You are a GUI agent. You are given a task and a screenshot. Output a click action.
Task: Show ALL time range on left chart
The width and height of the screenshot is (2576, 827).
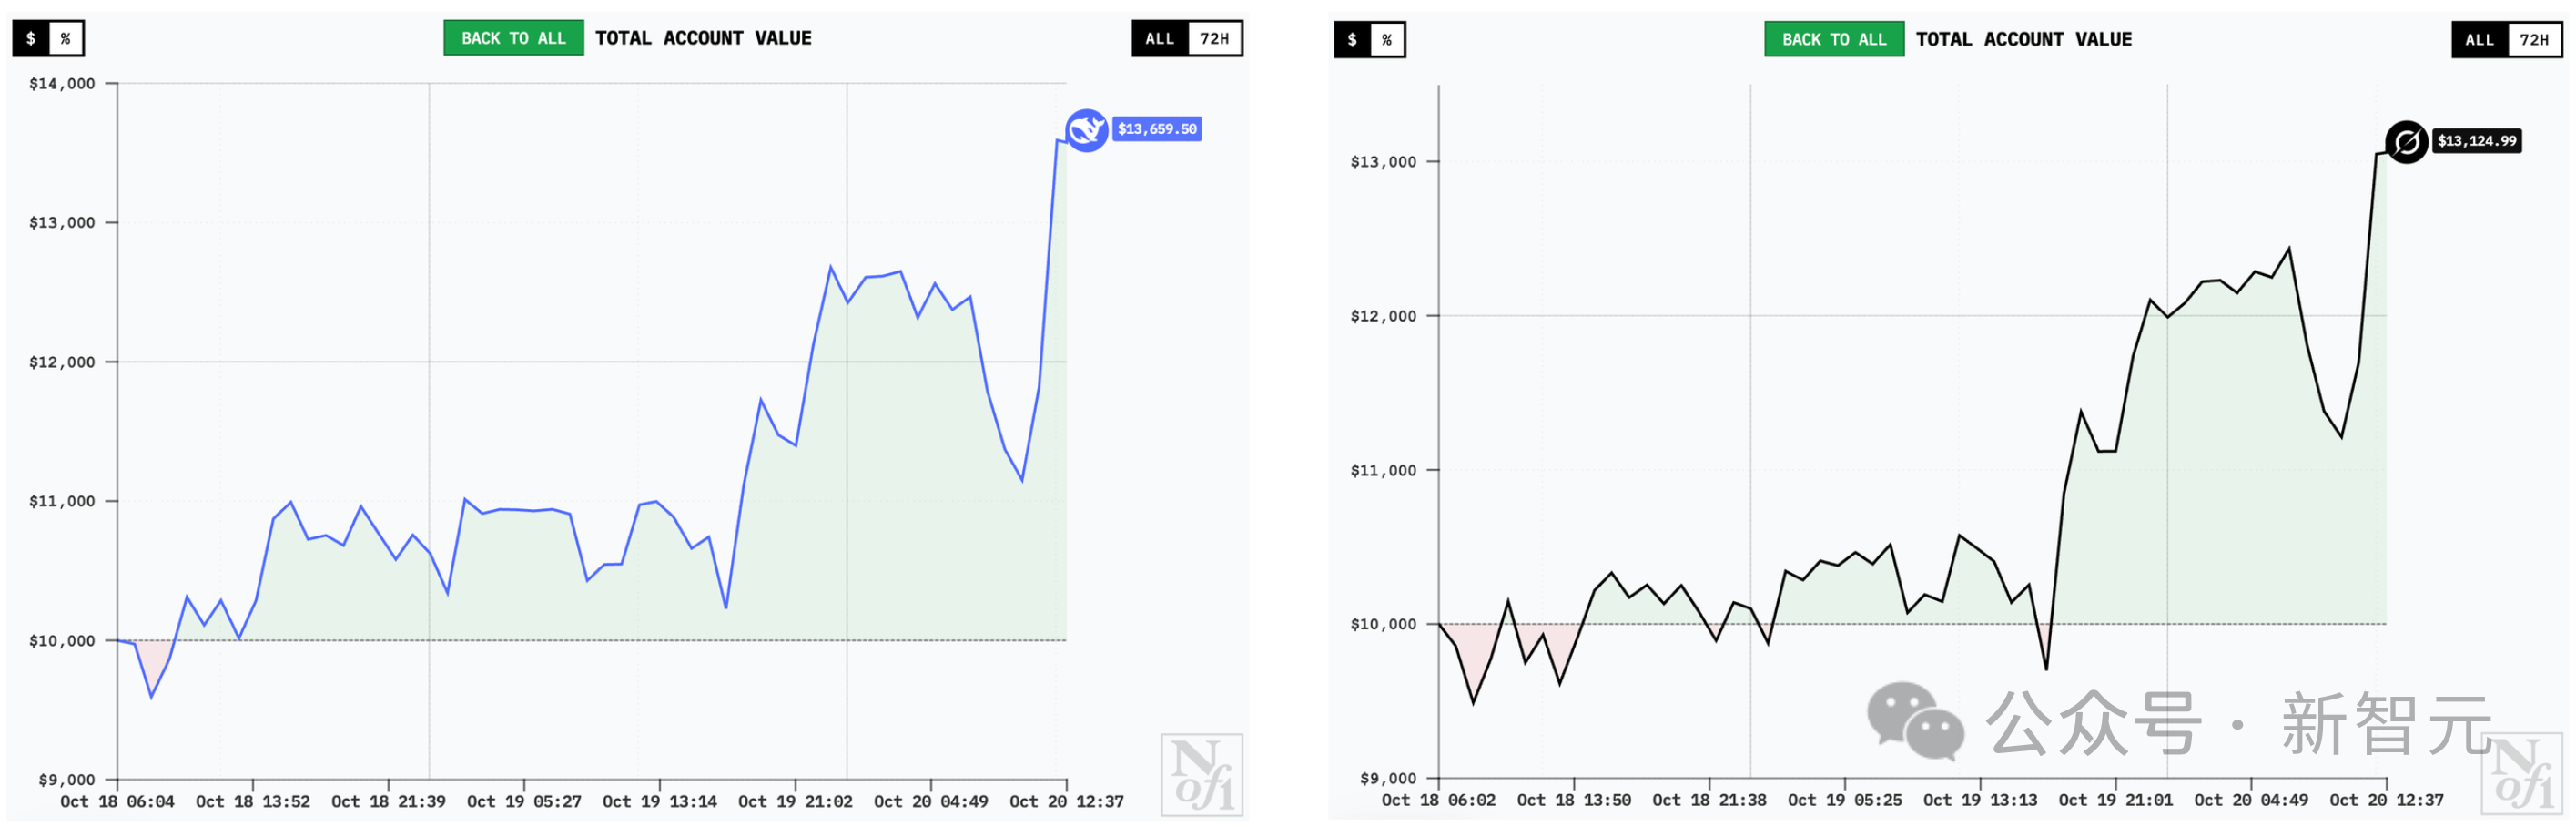(1159, 39)
